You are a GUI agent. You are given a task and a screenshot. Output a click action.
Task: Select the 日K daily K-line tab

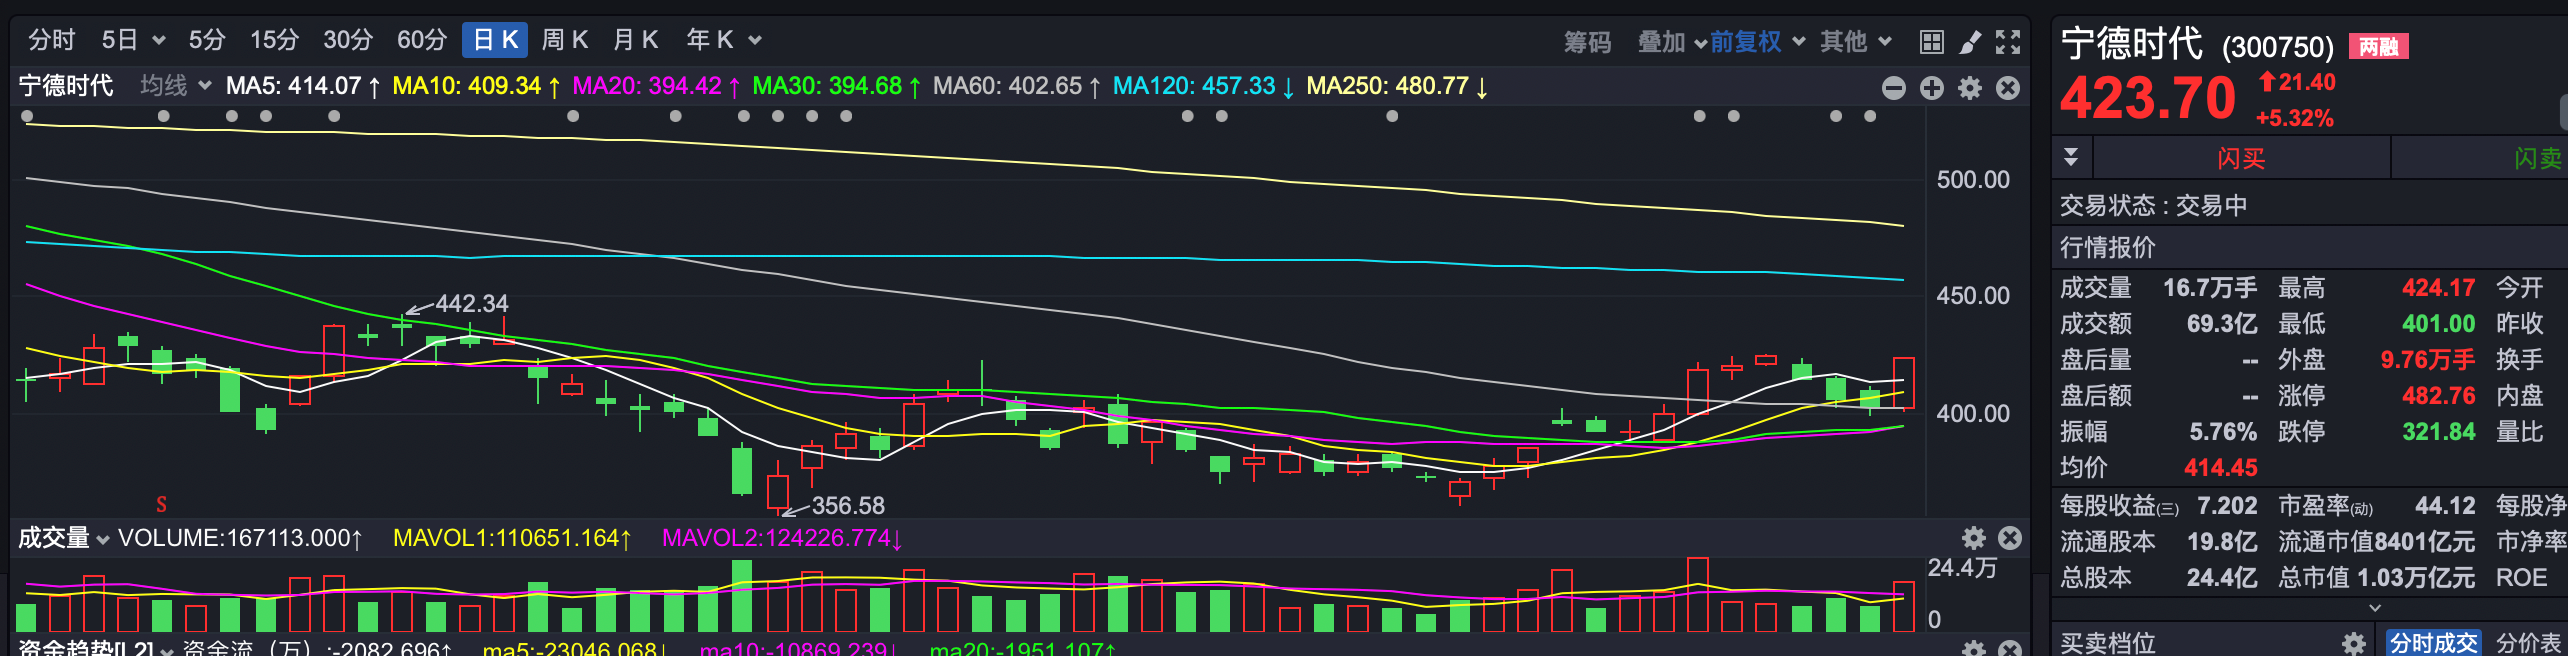tap(495, 40)
